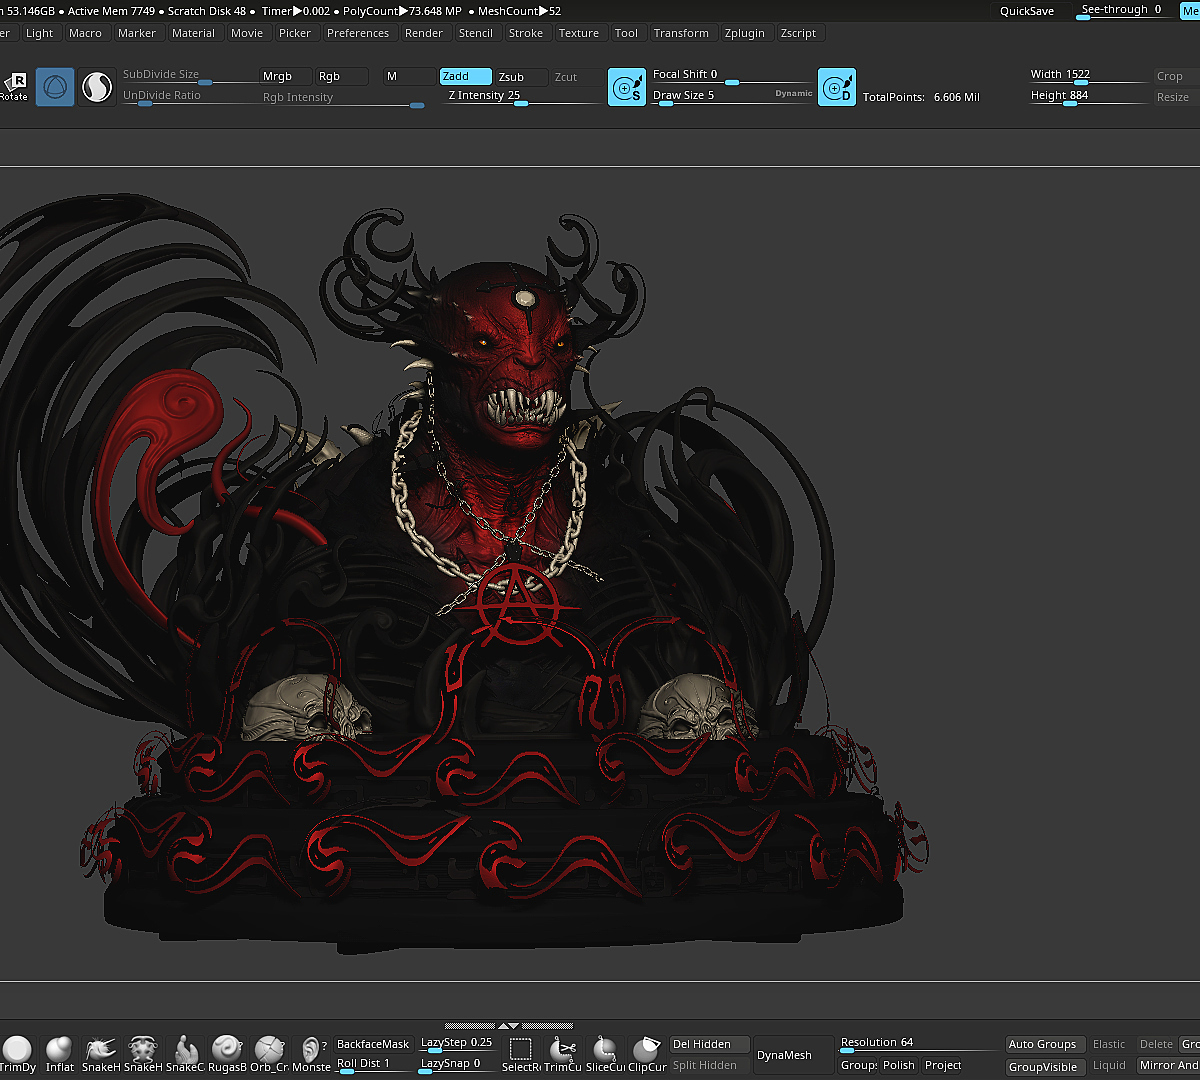Open the Stencil menu
Viewport: 1200px width, 1080px height.
coord(476,33)
